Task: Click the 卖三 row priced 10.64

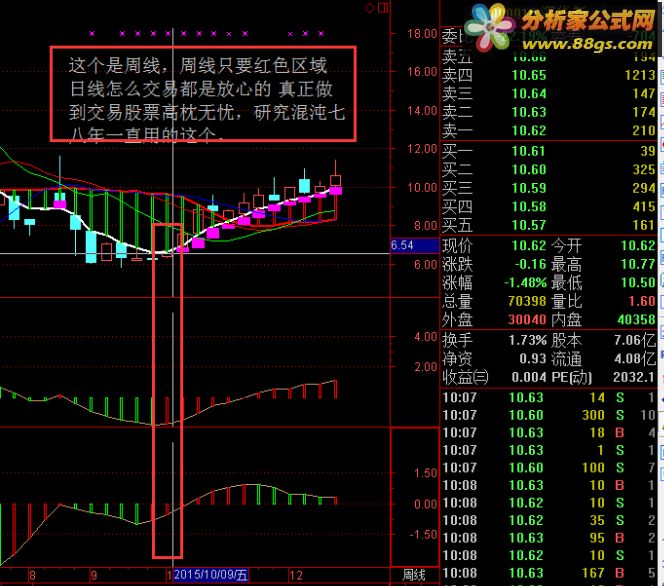Action: coord(549,94)
